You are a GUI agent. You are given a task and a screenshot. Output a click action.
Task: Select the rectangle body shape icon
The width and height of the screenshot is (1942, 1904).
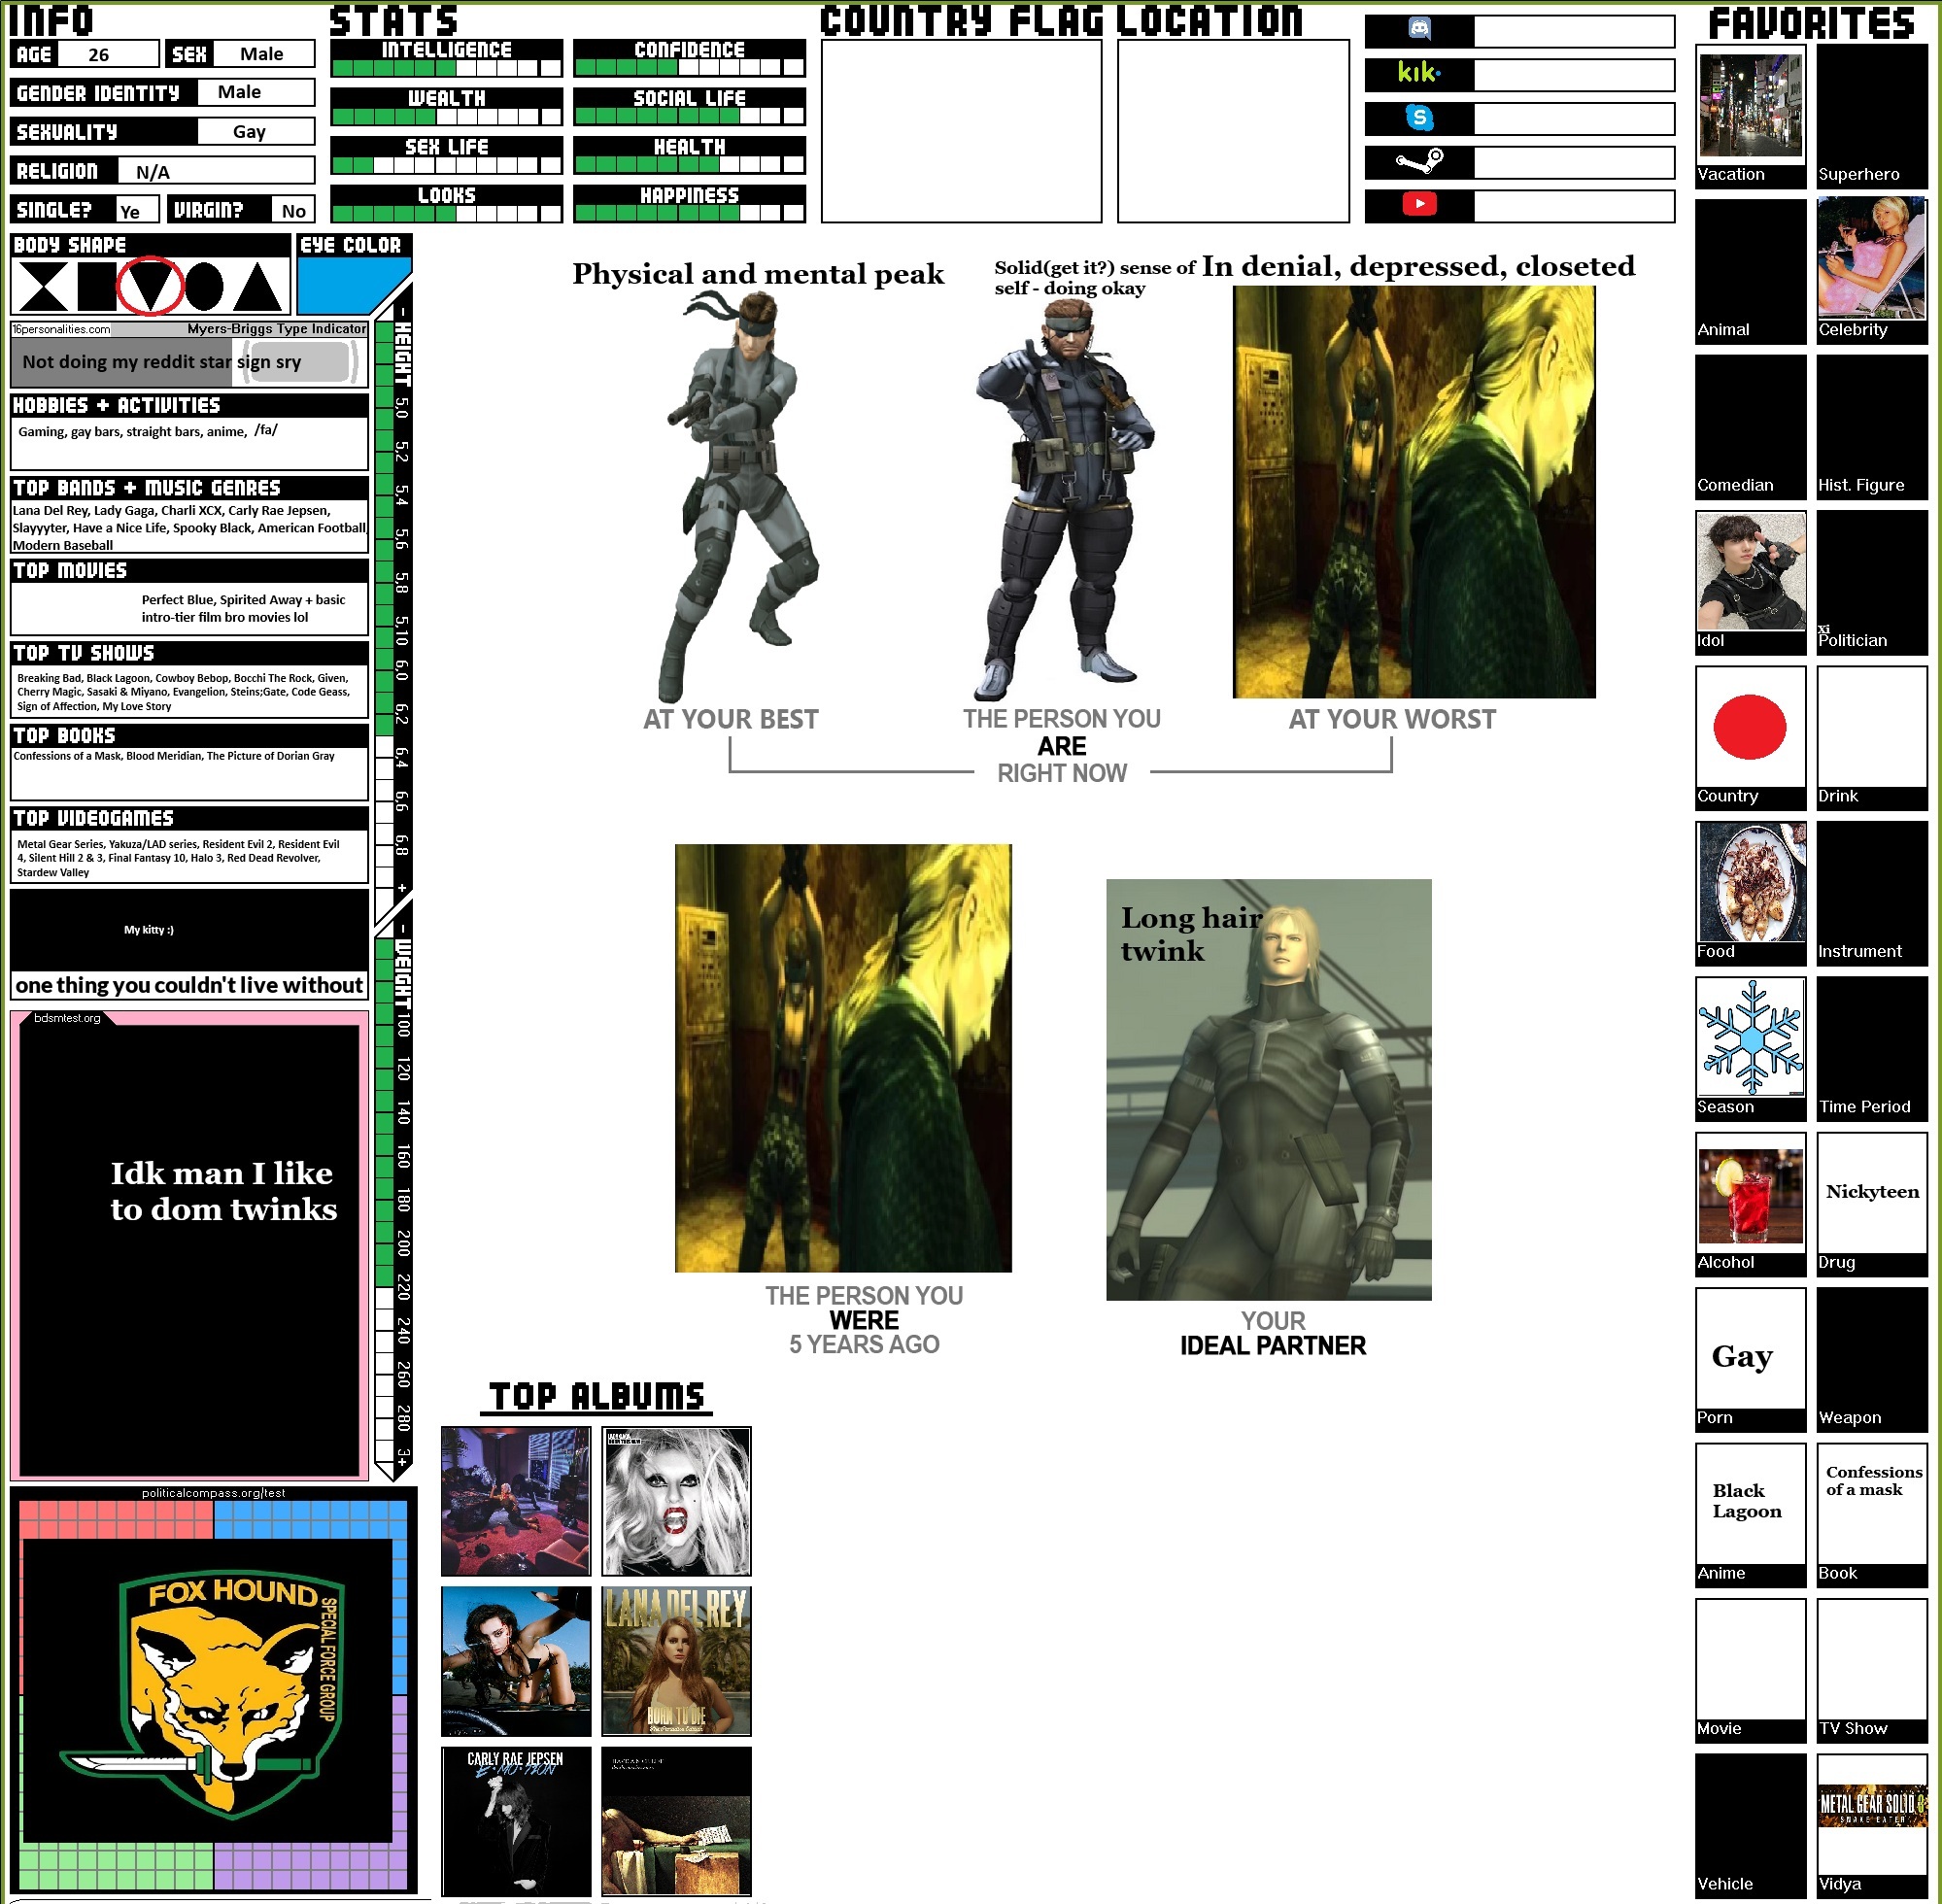pos(97,287)
